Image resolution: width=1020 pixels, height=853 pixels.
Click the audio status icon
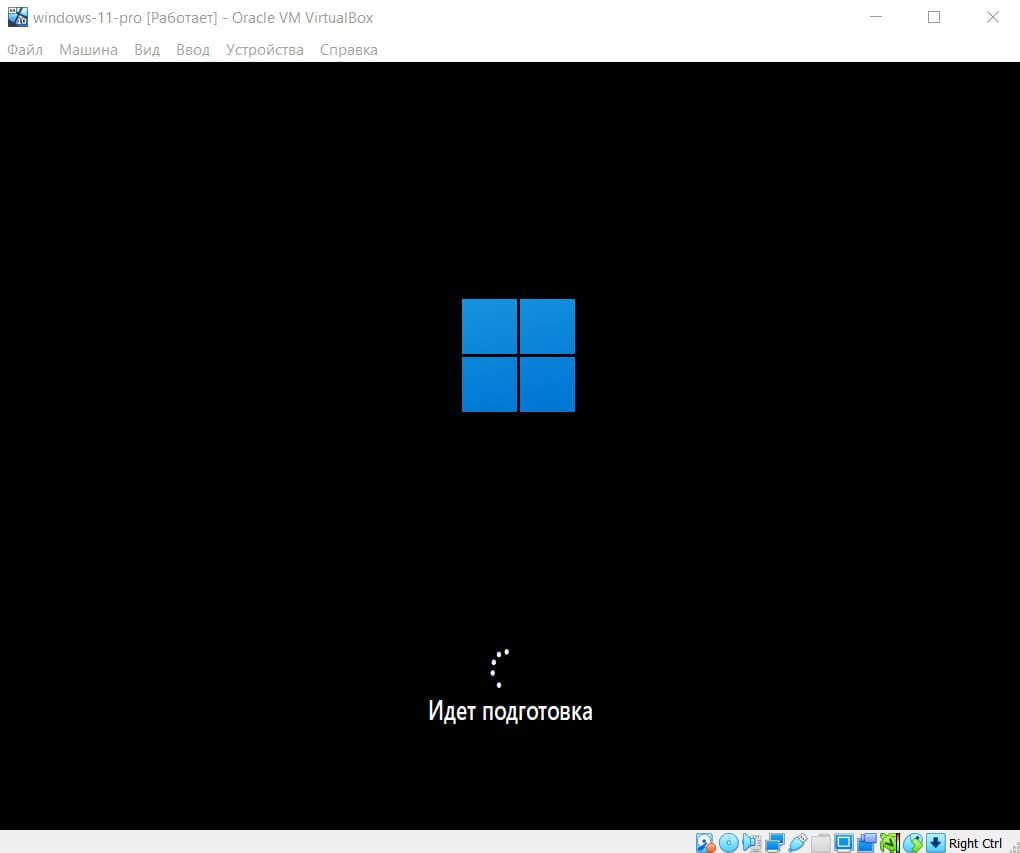752,843
